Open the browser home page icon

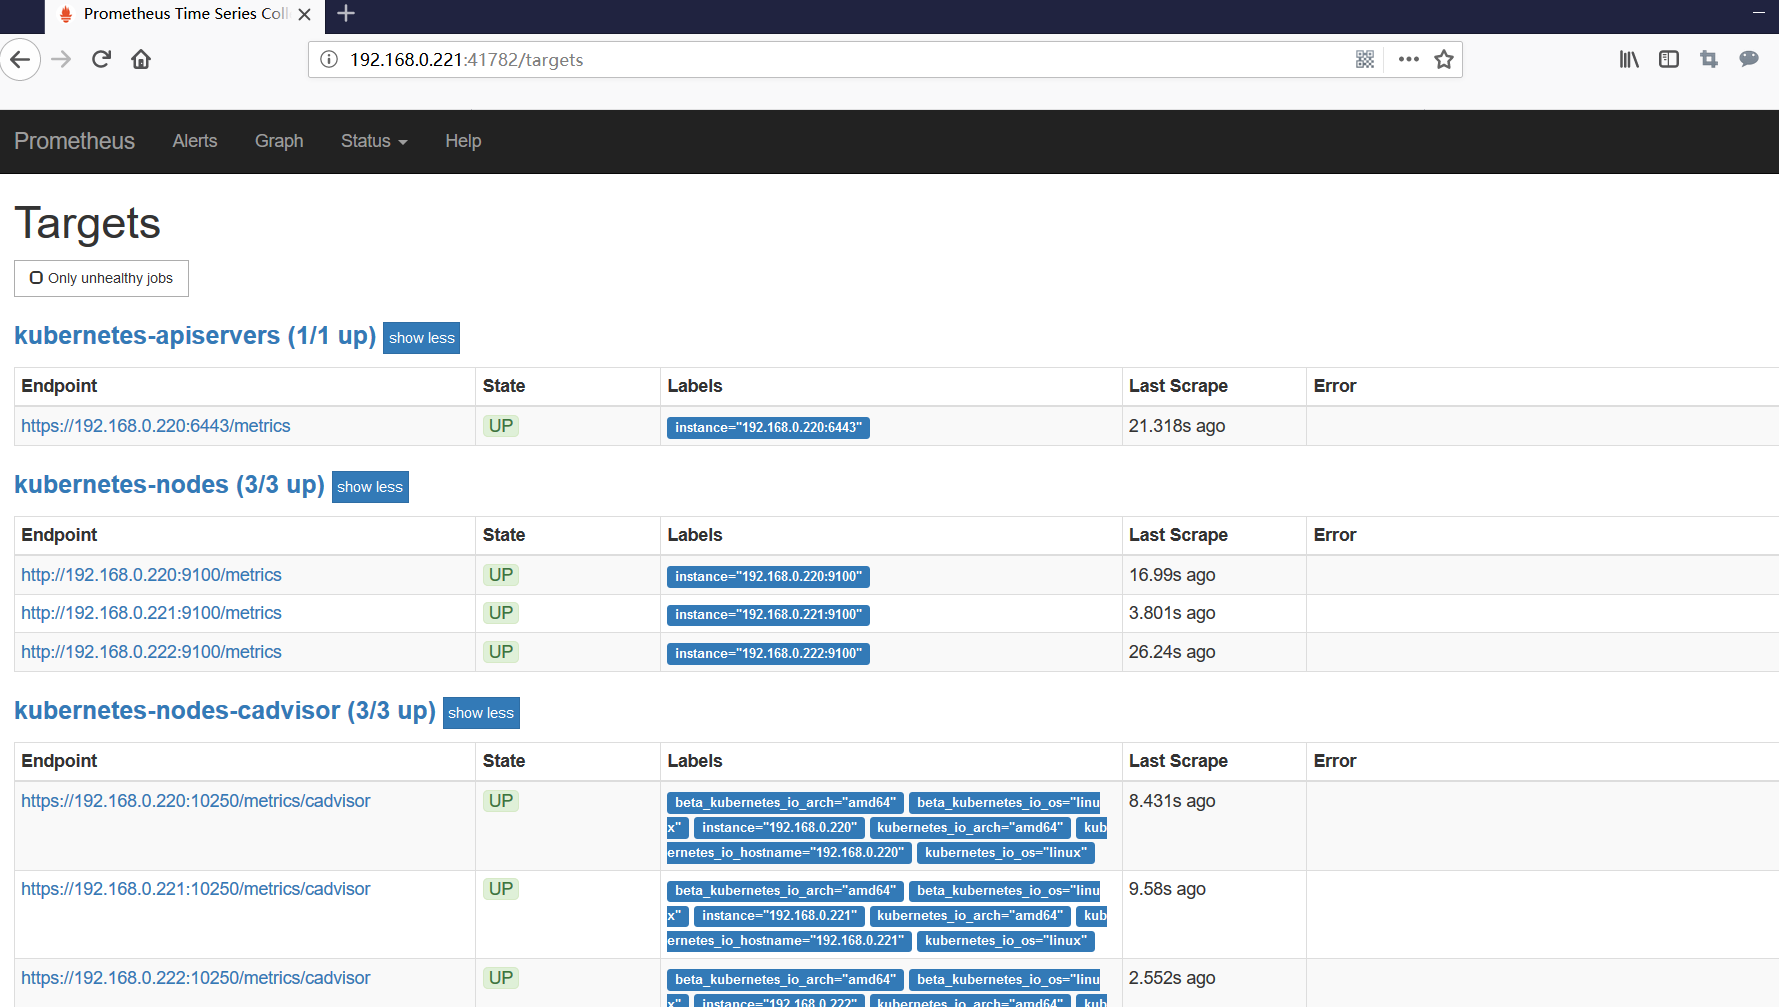pyautogui.click(x=141, y=59)
